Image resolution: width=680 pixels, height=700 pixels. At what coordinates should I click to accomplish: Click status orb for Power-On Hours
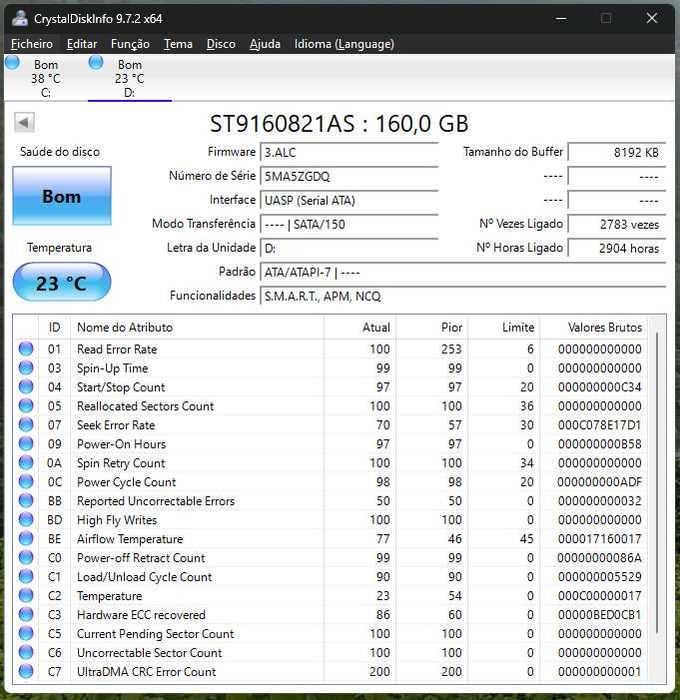pyautogui.click(x=26, y=443)
